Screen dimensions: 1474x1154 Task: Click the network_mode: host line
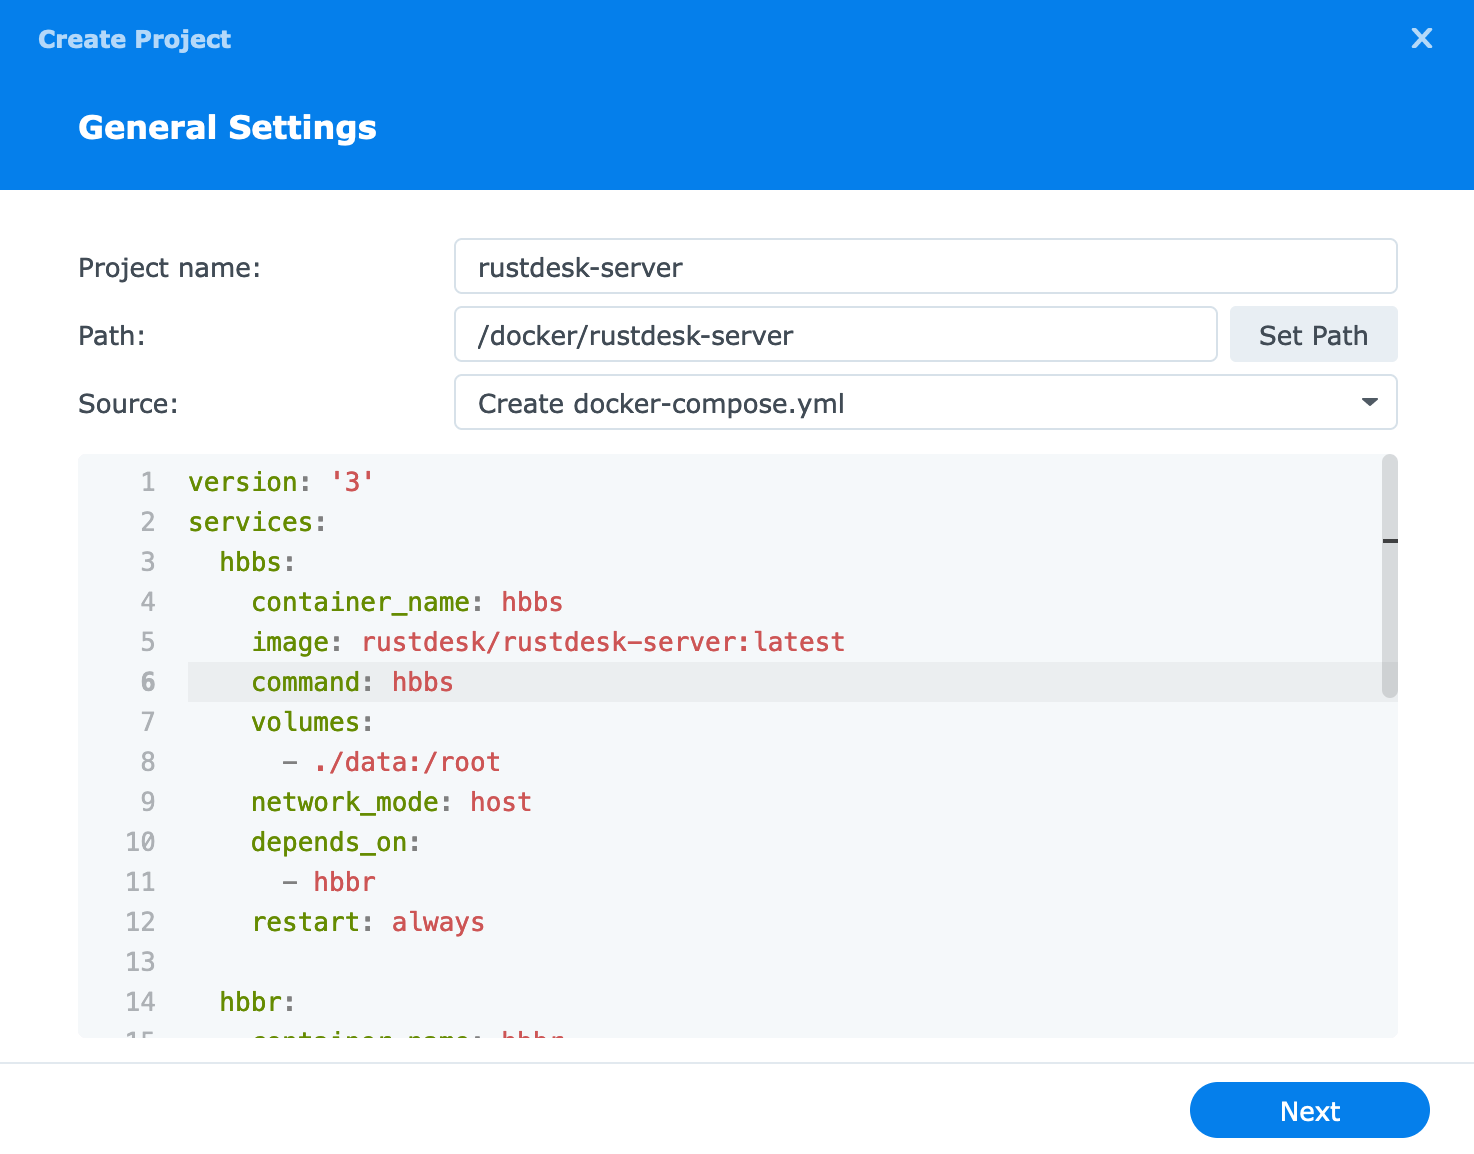[x=391, y=802]
